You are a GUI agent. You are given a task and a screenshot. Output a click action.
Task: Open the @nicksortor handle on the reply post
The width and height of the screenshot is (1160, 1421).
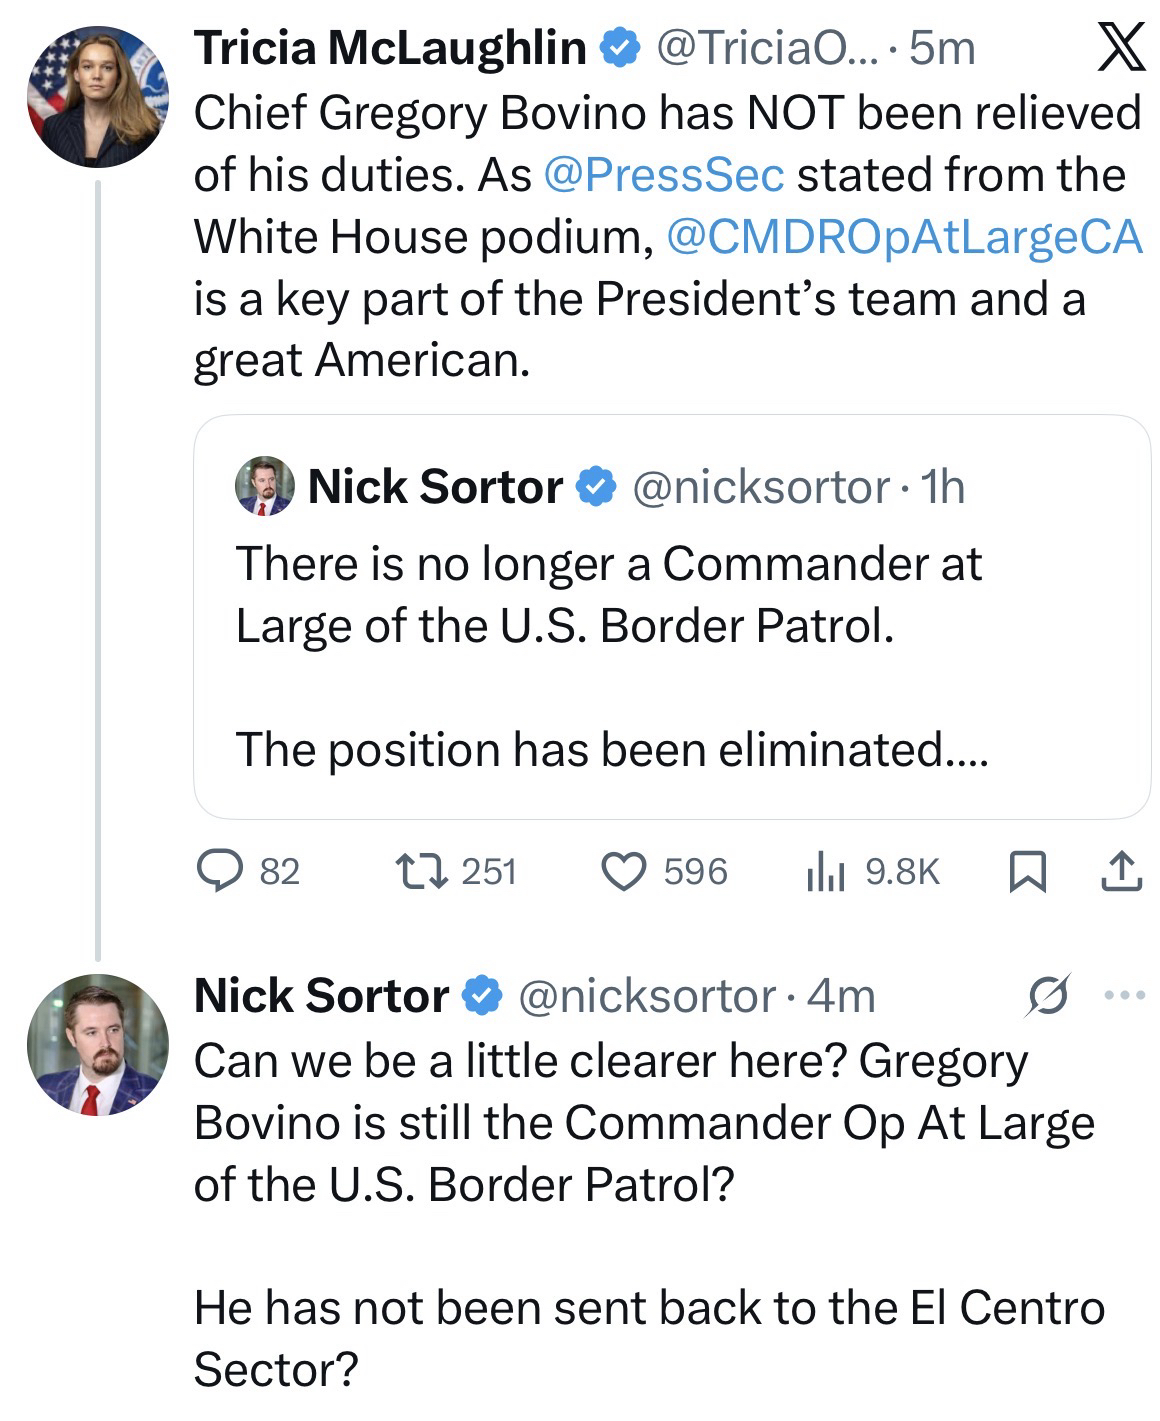coord(645,996)
